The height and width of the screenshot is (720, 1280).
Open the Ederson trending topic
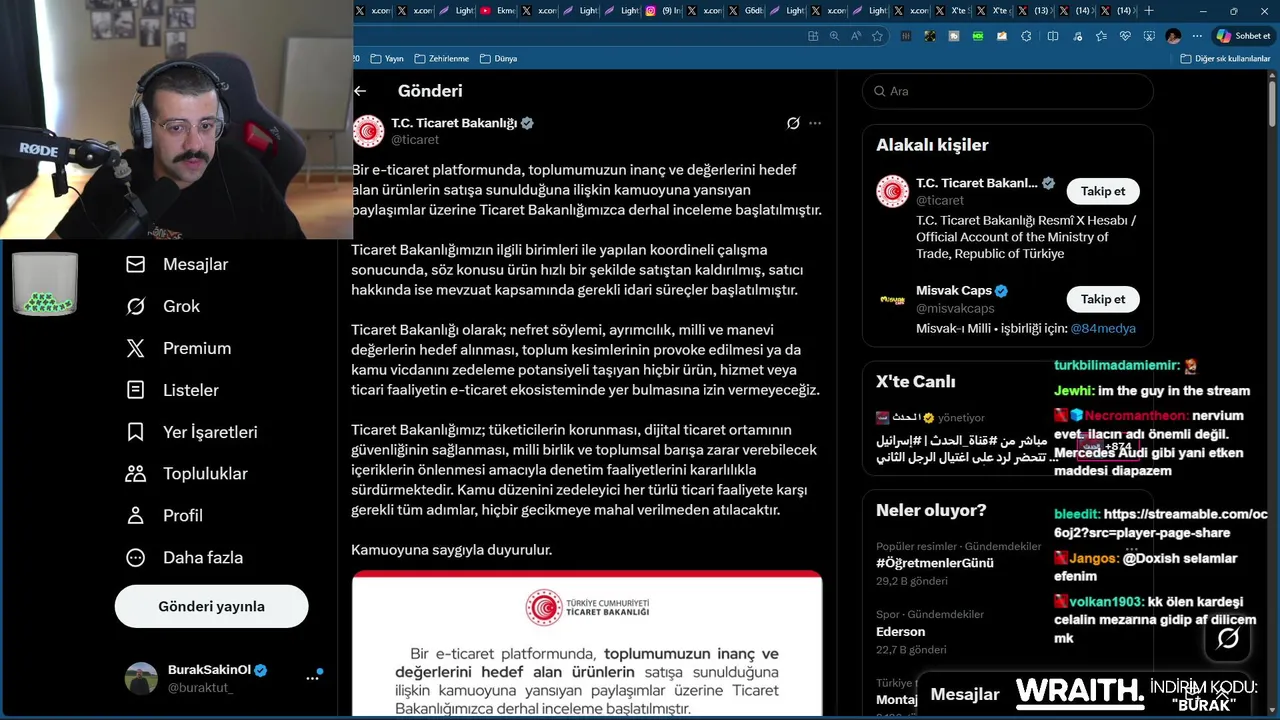(x=900, y=631)
